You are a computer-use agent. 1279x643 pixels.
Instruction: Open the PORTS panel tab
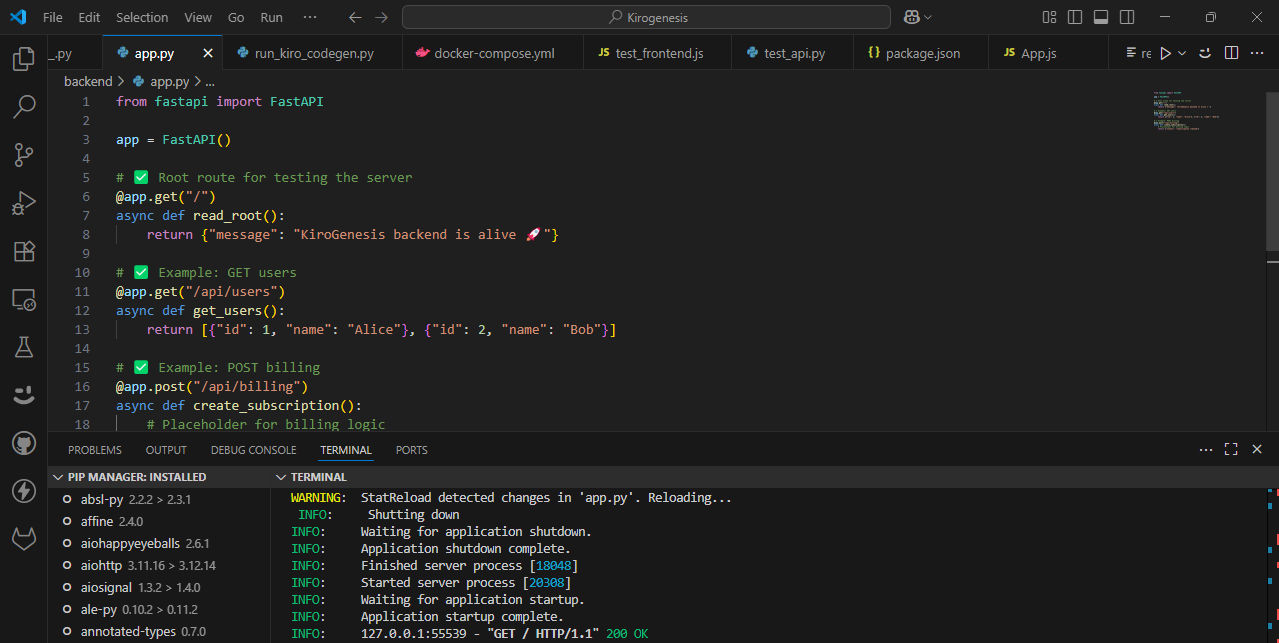(411, 450)
